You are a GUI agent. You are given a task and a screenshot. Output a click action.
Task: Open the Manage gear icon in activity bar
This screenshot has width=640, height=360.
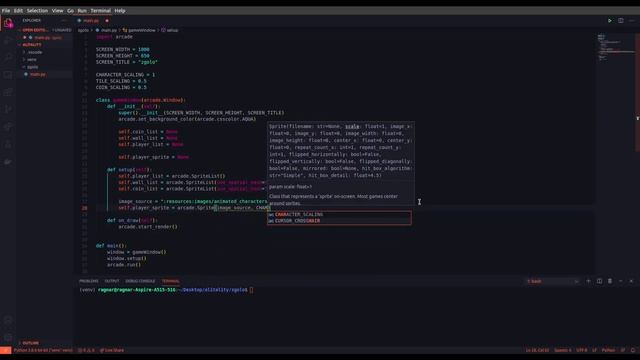8,338
